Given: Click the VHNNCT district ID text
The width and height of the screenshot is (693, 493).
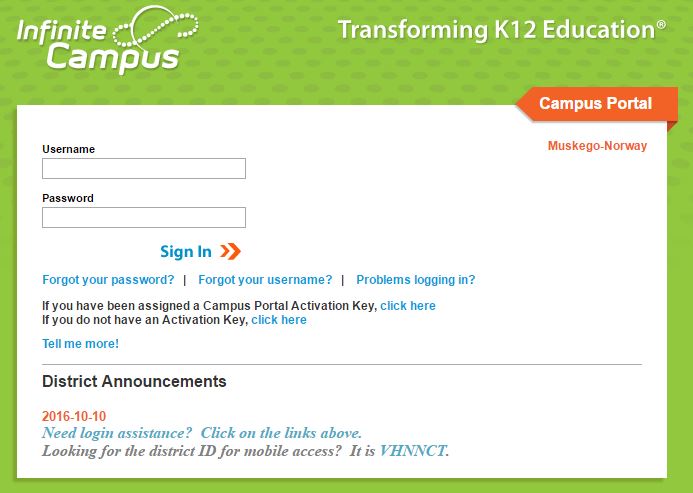Looking at the screenshot, I should tap(412, 451).
